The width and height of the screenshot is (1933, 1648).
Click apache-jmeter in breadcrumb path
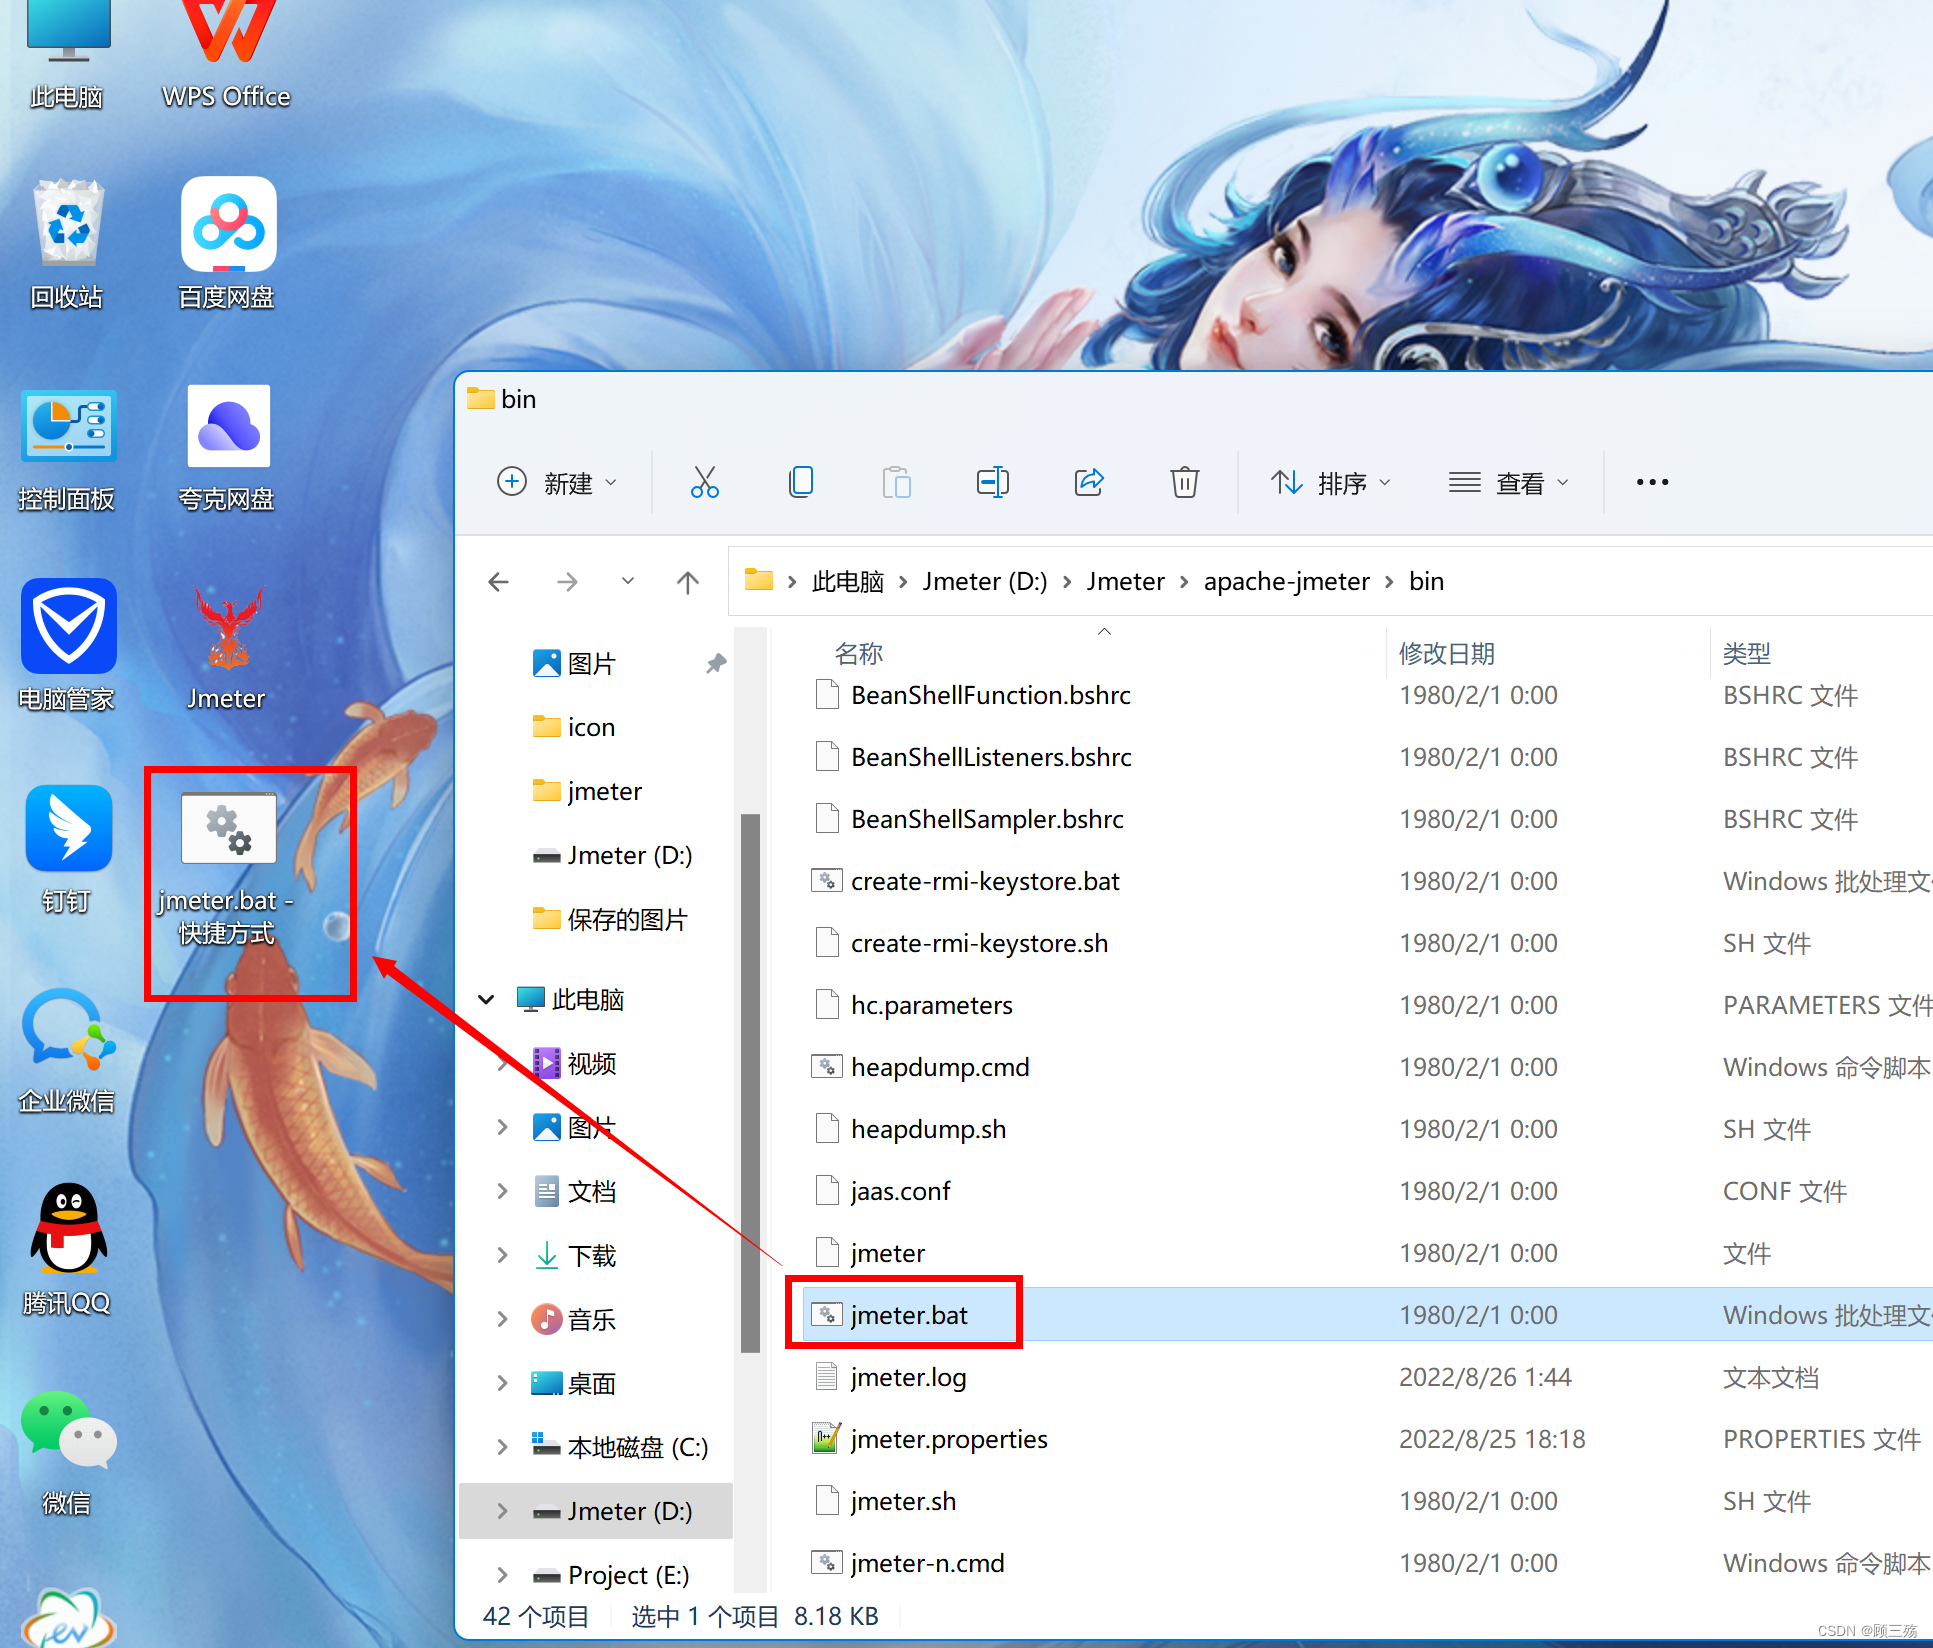1286,582
